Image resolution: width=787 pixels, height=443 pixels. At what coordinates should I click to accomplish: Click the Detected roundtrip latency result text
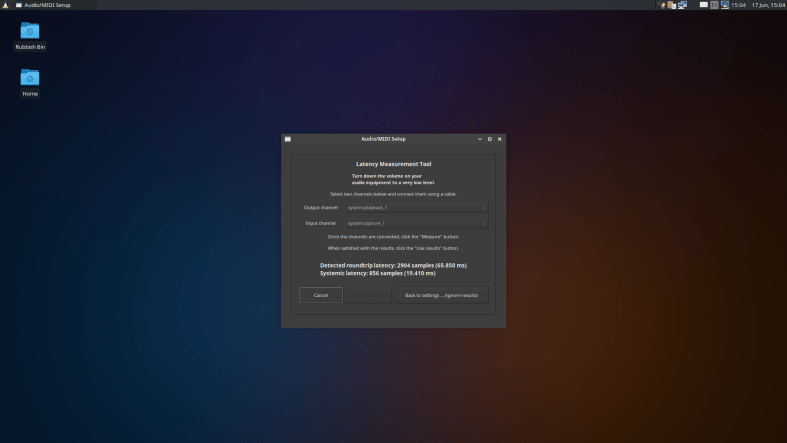[x=394, y=265]
